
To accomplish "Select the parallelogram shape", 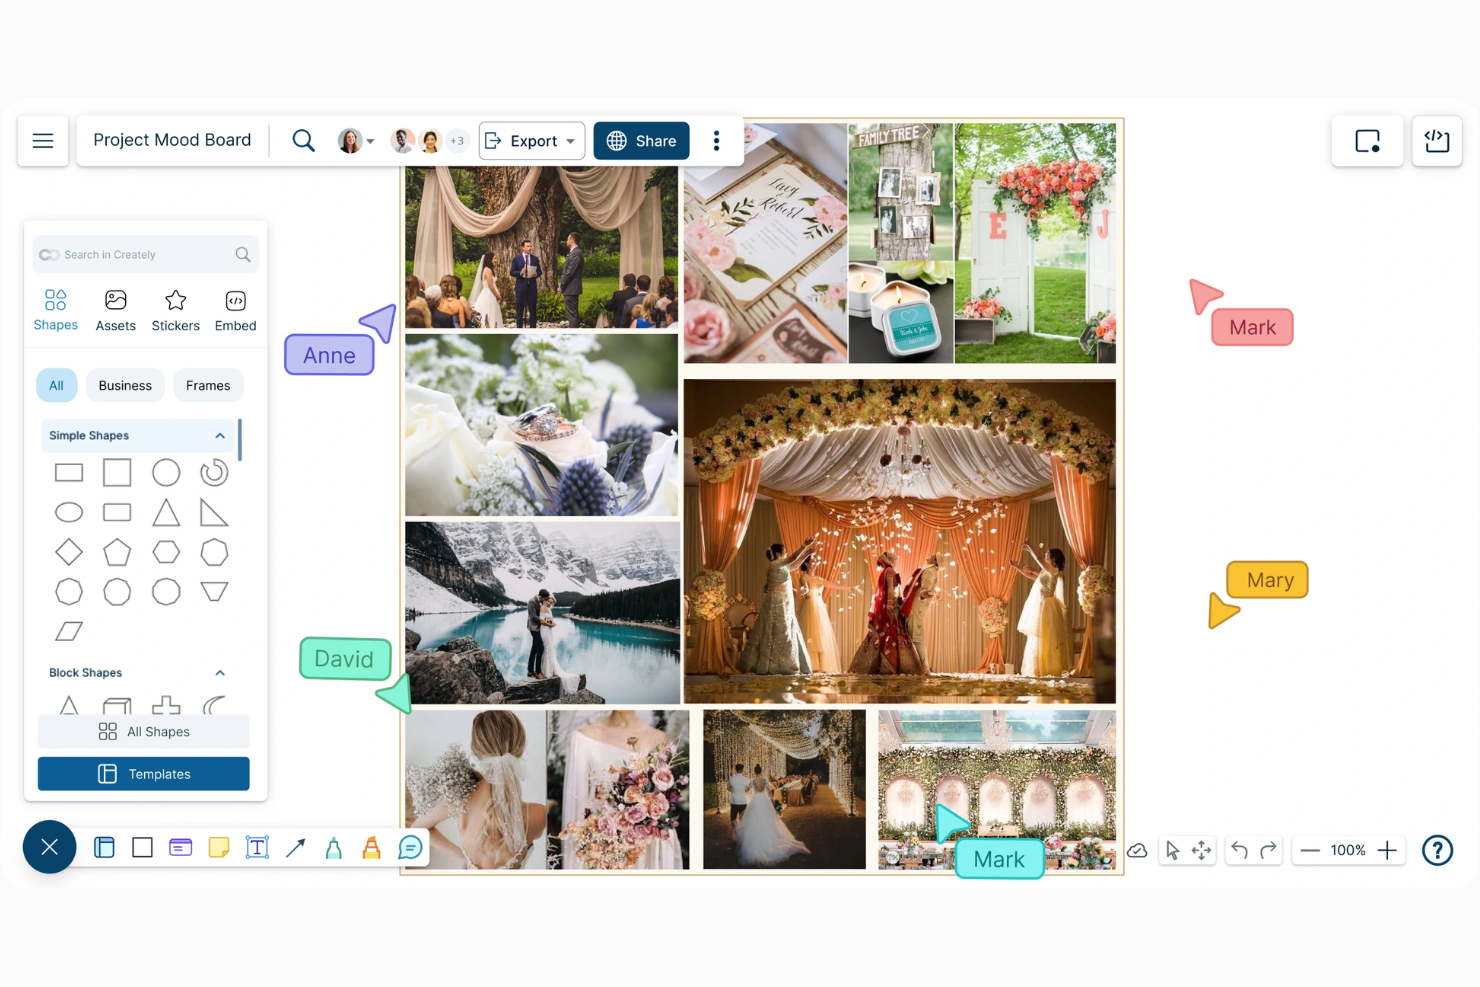I will coord(69,631).
